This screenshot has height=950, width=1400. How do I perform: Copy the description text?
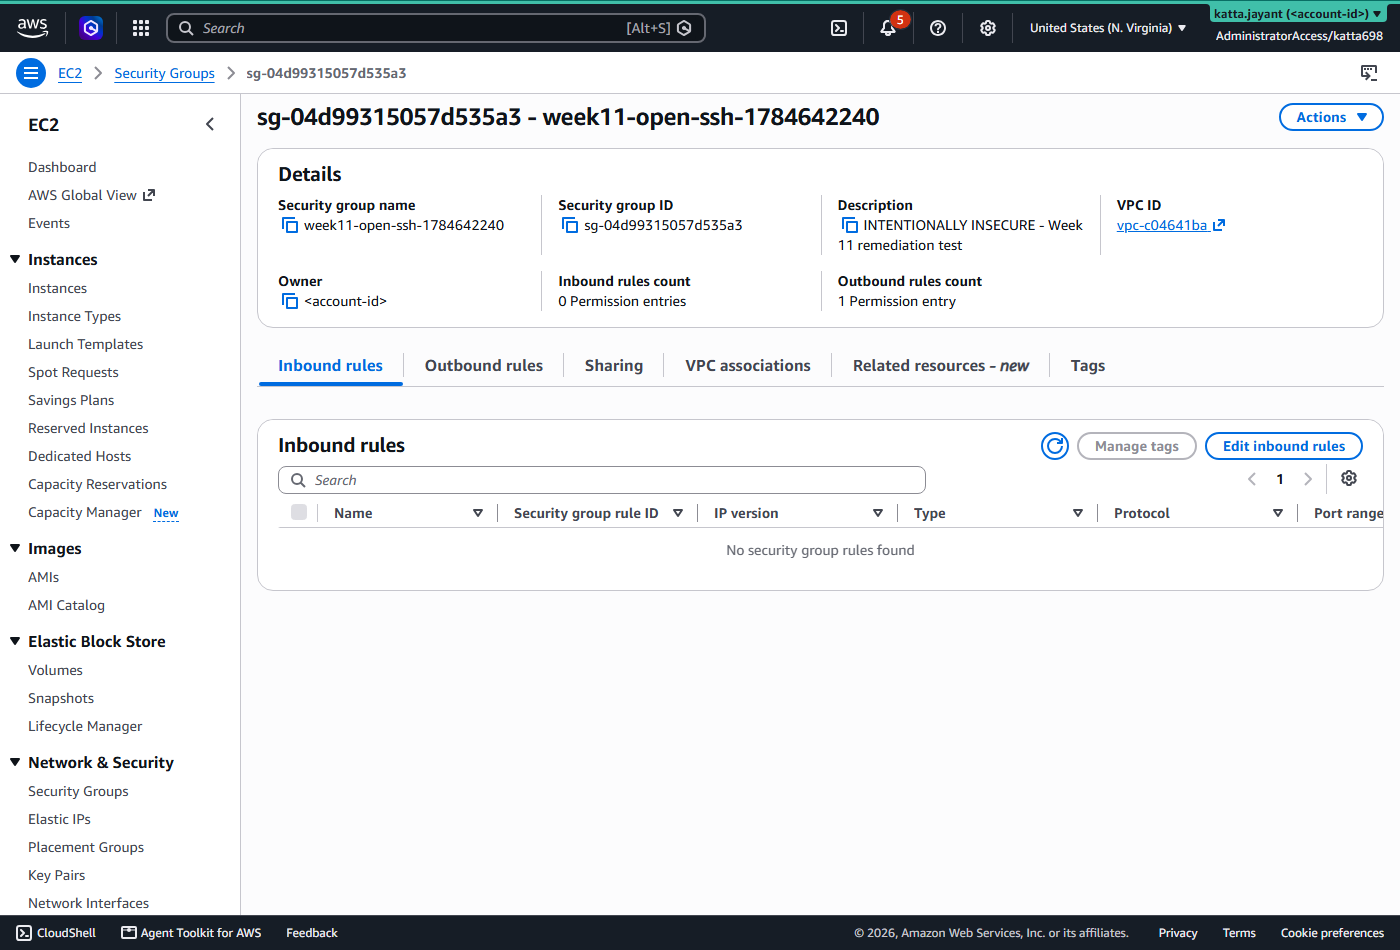[850, 226]
